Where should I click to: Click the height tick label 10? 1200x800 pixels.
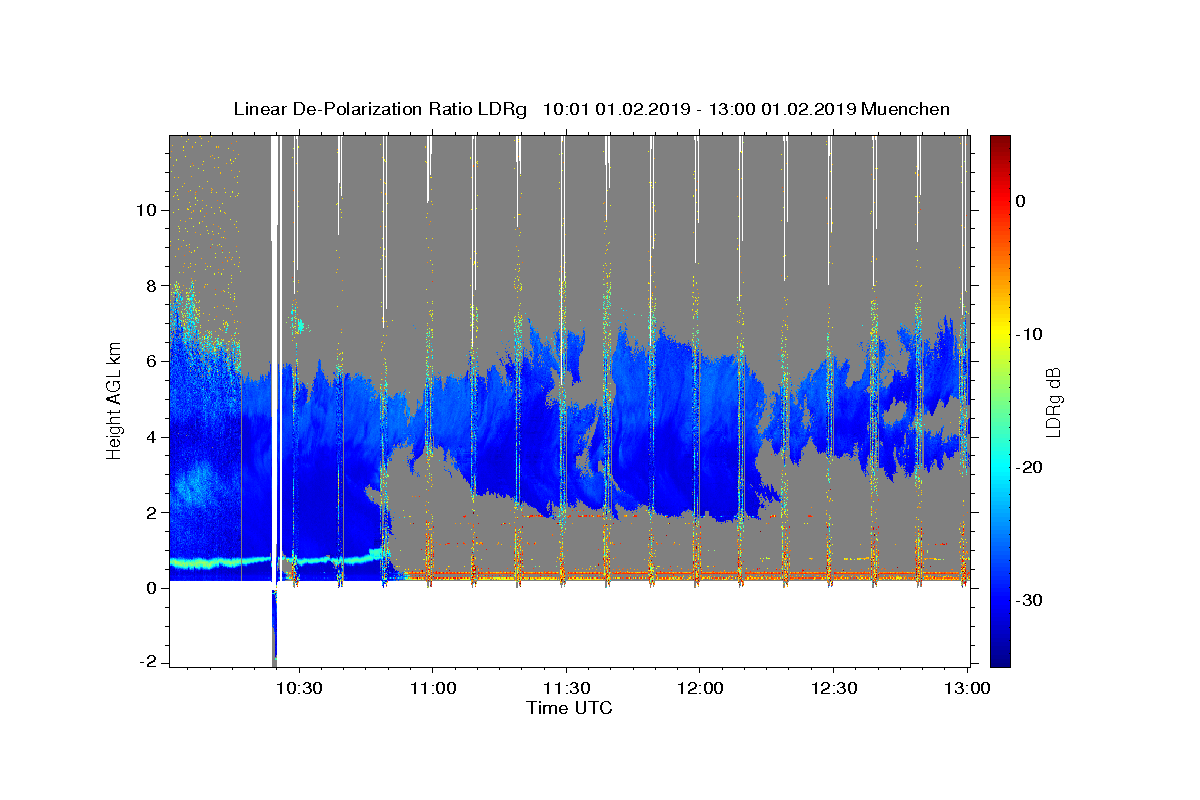(x=148, y=210)
